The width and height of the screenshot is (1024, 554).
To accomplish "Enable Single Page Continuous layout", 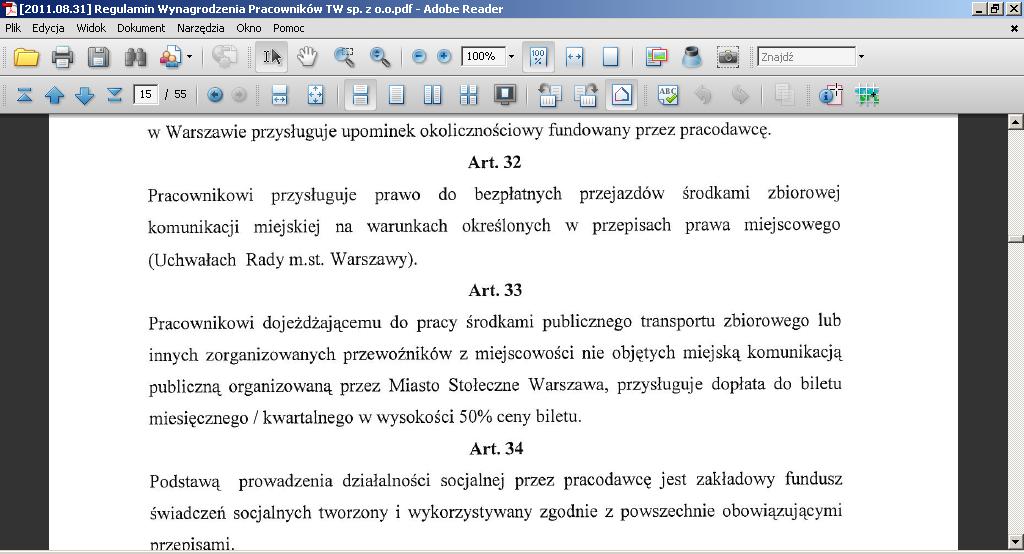I will coord(396,95).
